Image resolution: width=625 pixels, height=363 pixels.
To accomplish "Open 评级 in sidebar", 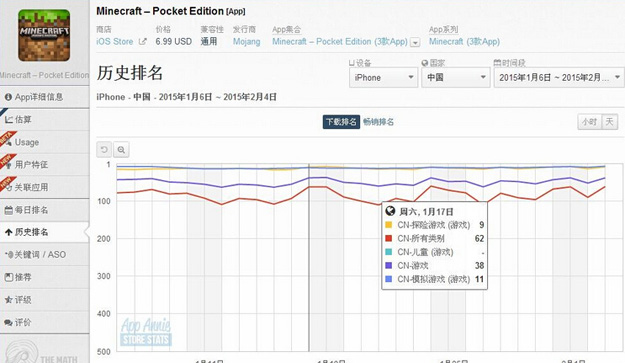I will click(45, 300).
